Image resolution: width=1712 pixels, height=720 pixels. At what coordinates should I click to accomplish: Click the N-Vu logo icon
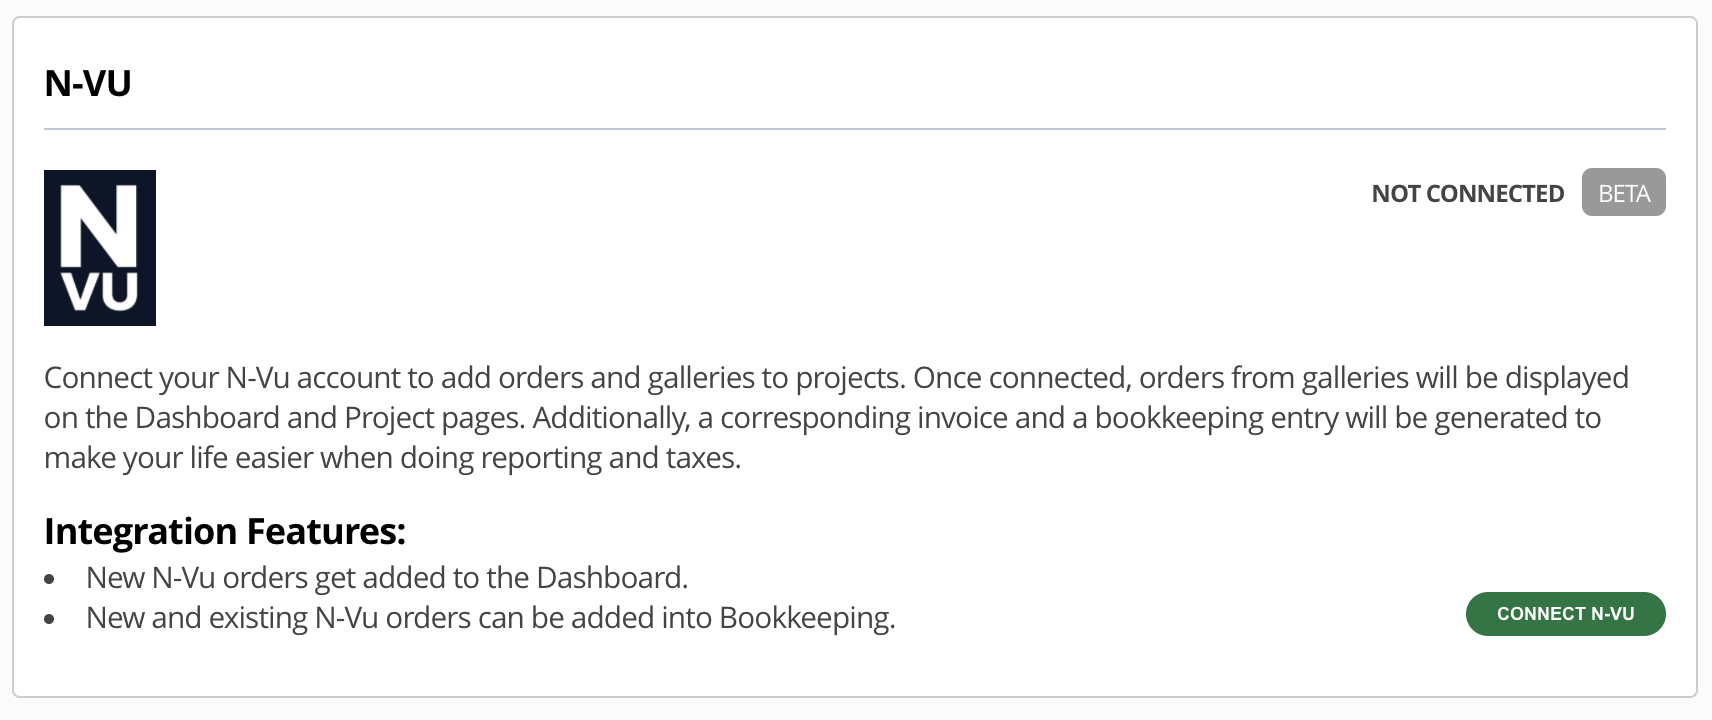point(100,248)
